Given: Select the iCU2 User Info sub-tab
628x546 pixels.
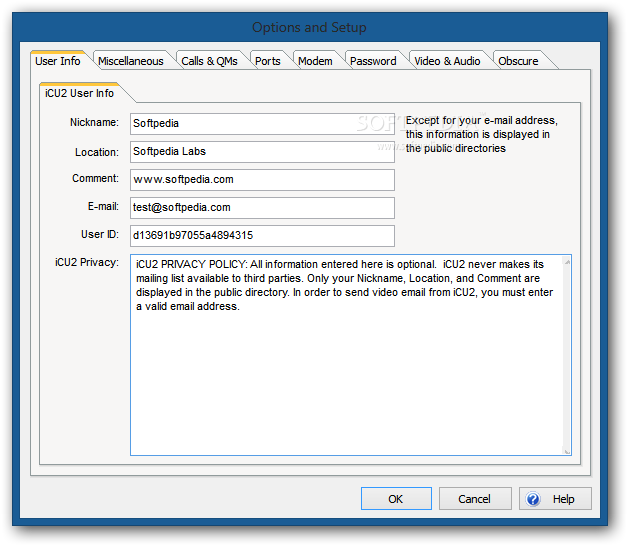Looking at the screenshot, I should [80, 93].
